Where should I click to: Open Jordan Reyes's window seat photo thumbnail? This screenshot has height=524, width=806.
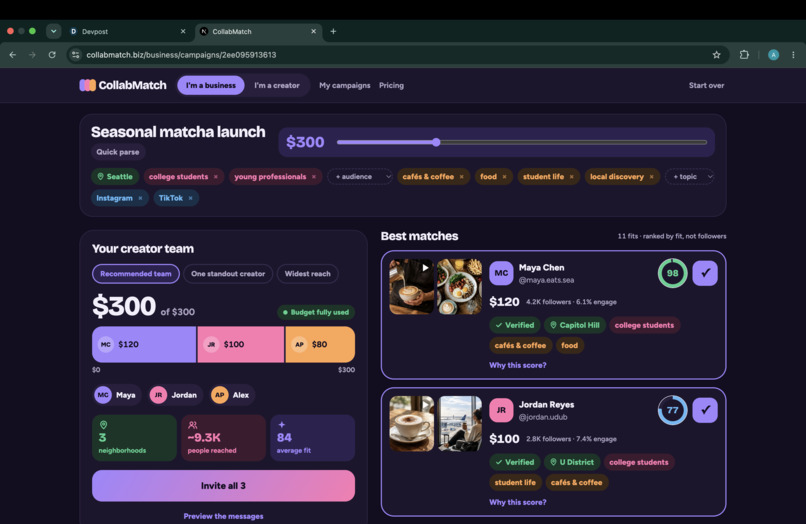pos(460,423)
